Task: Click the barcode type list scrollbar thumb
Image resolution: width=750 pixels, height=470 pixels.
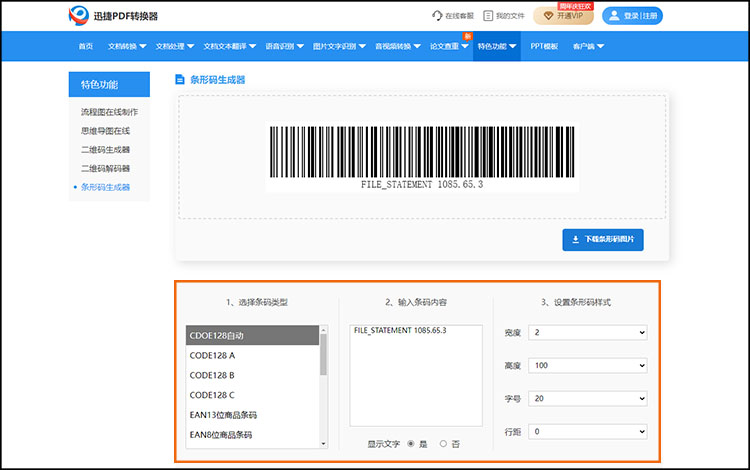Action: [323, 354]
